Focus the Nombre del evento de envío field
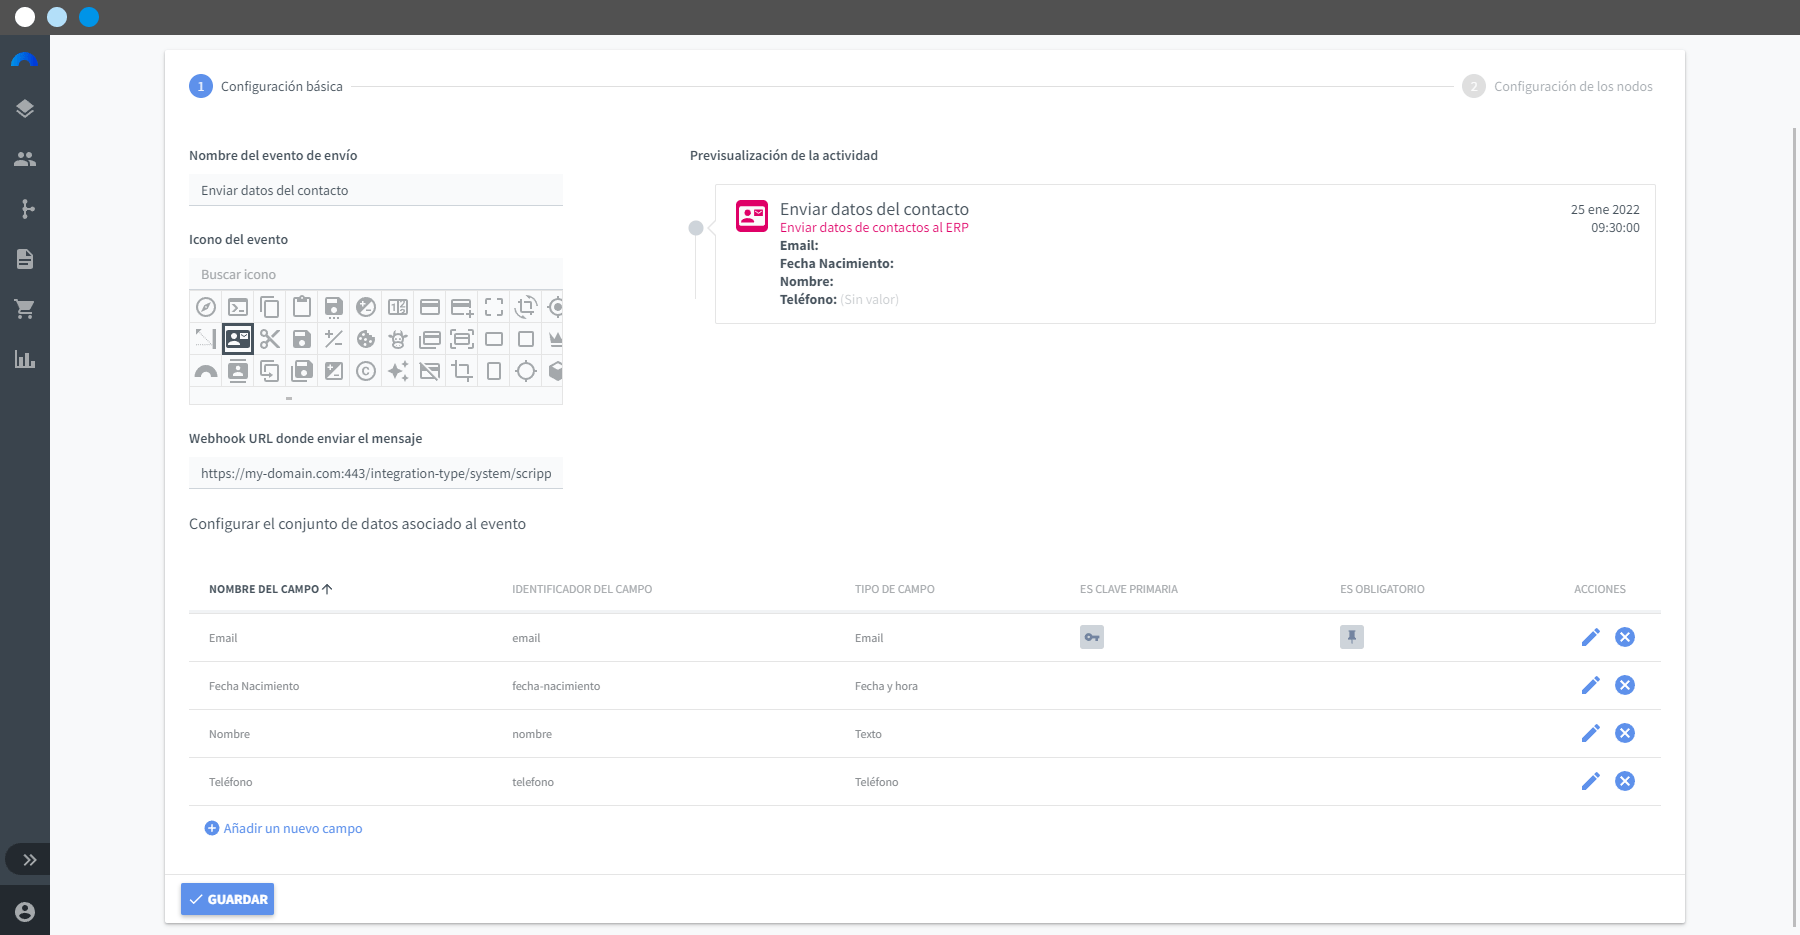 376,190
